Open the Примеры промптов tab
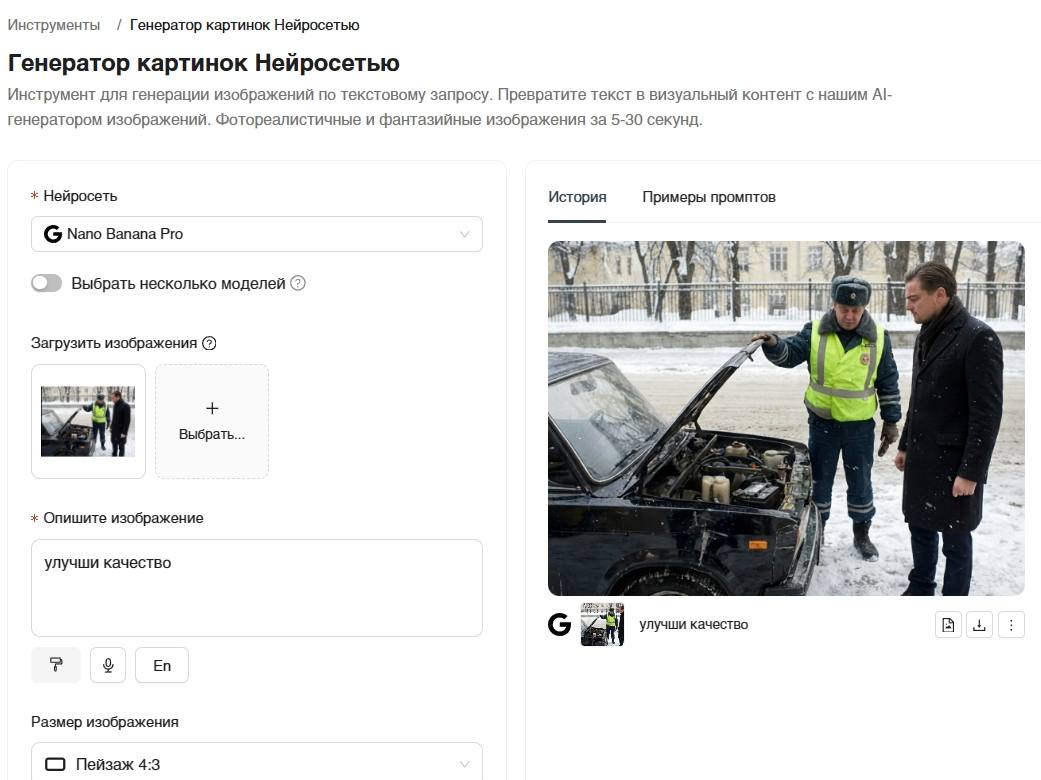The width and height of the screenshot is (1041, 780). pos(708,197)
